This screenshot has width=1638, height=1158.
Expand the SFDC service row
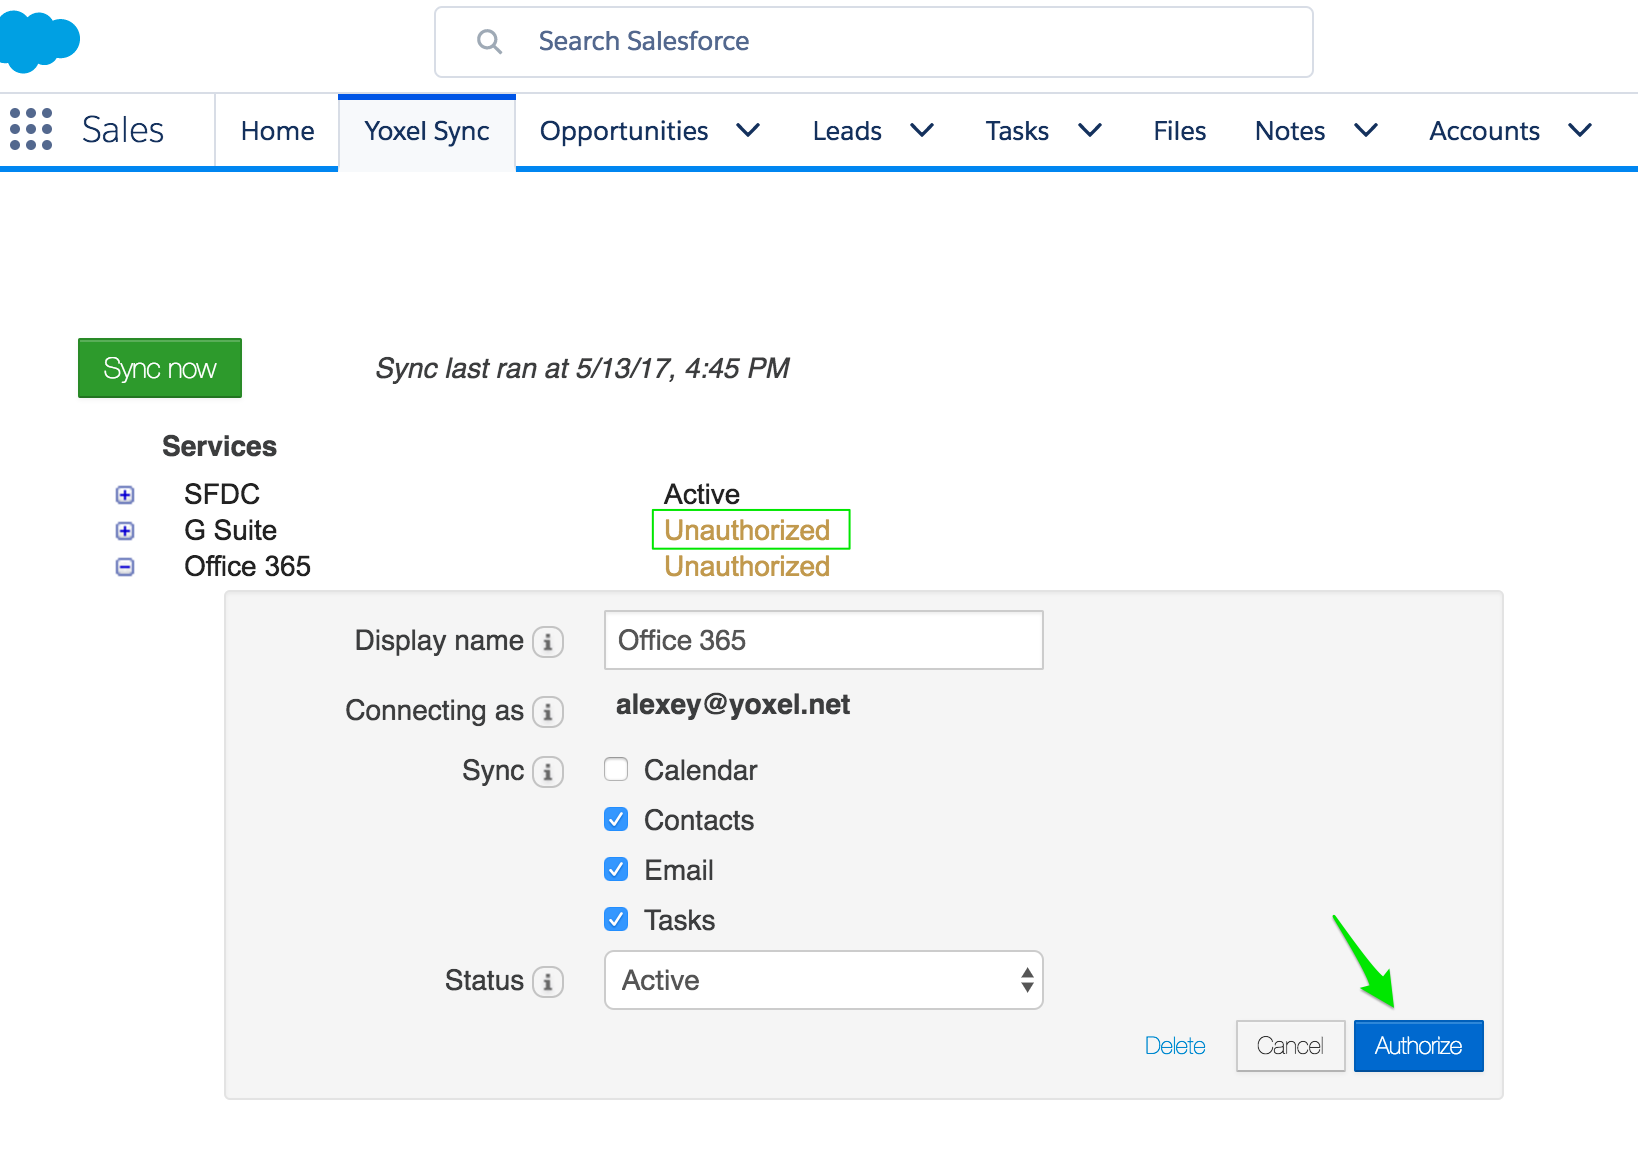(x=125, y=495)
